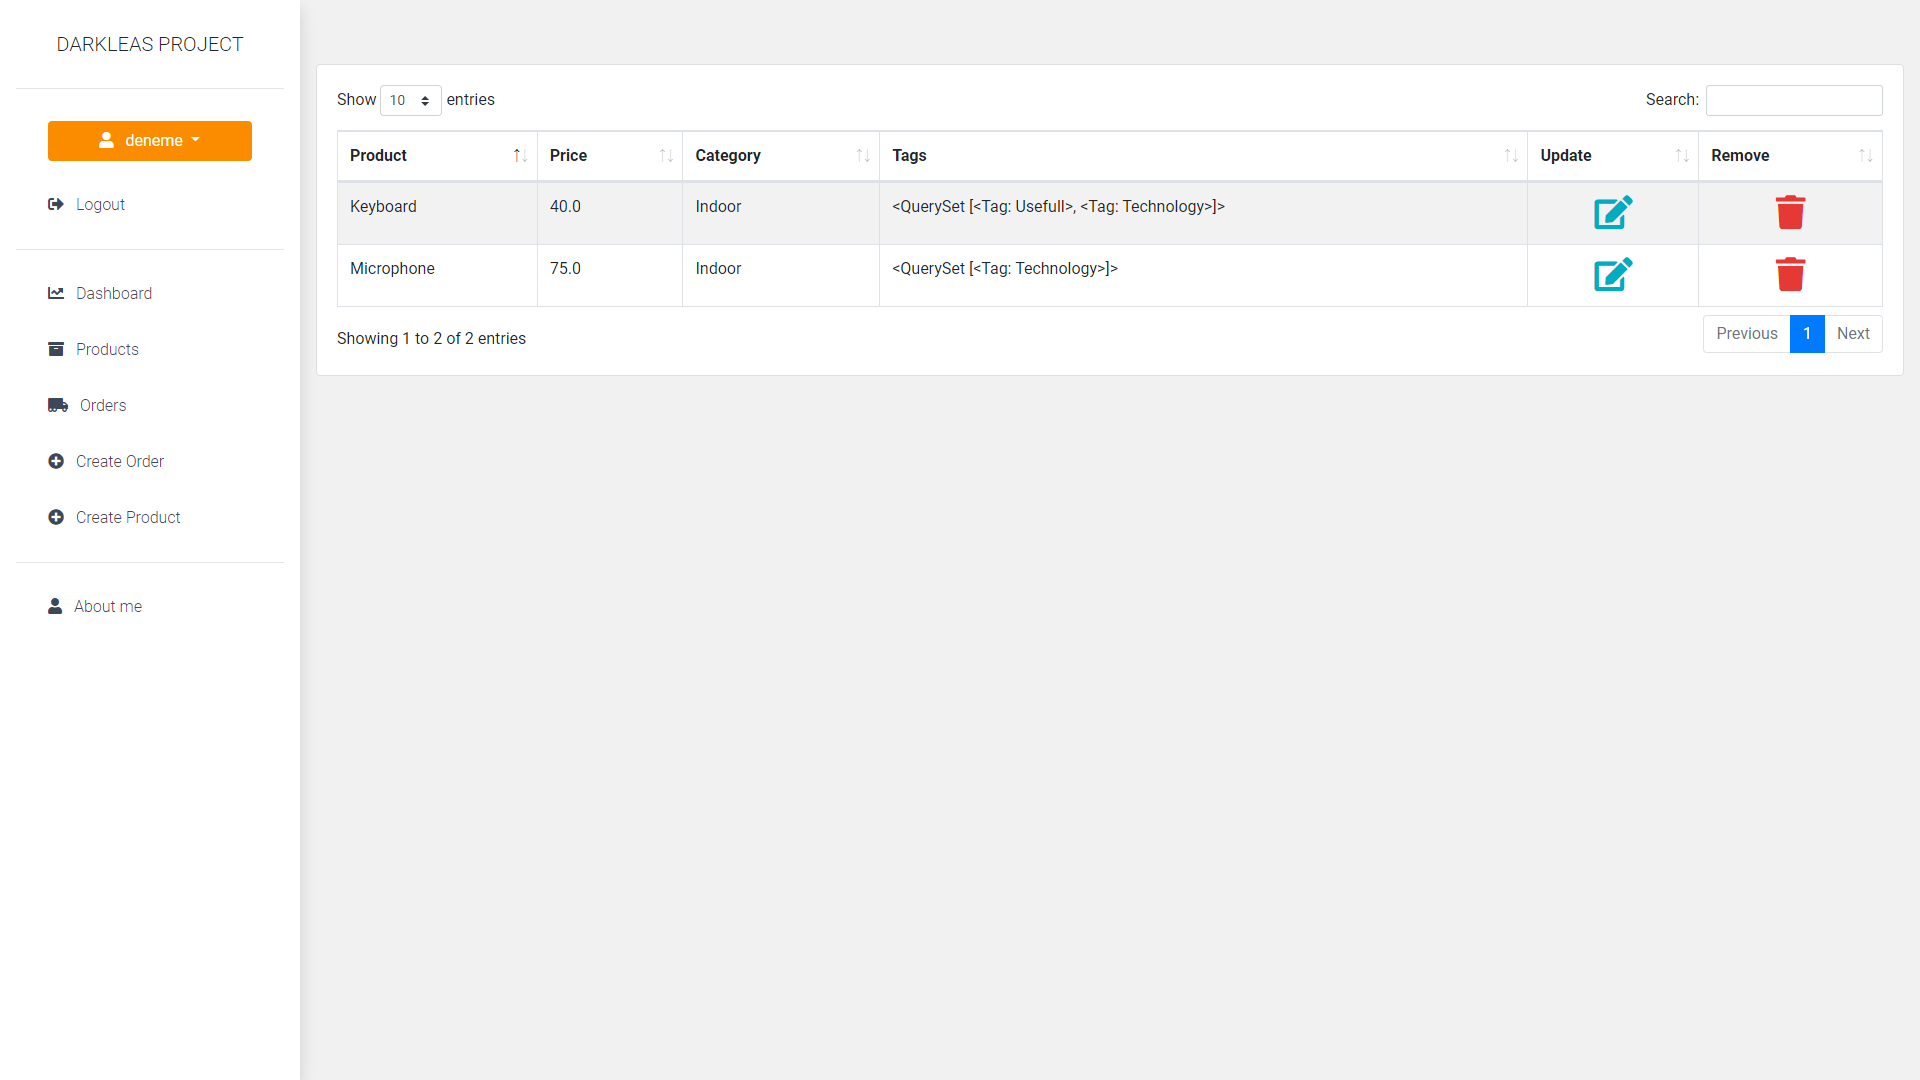Open Create Order from sidebar

tap(119, 461)
